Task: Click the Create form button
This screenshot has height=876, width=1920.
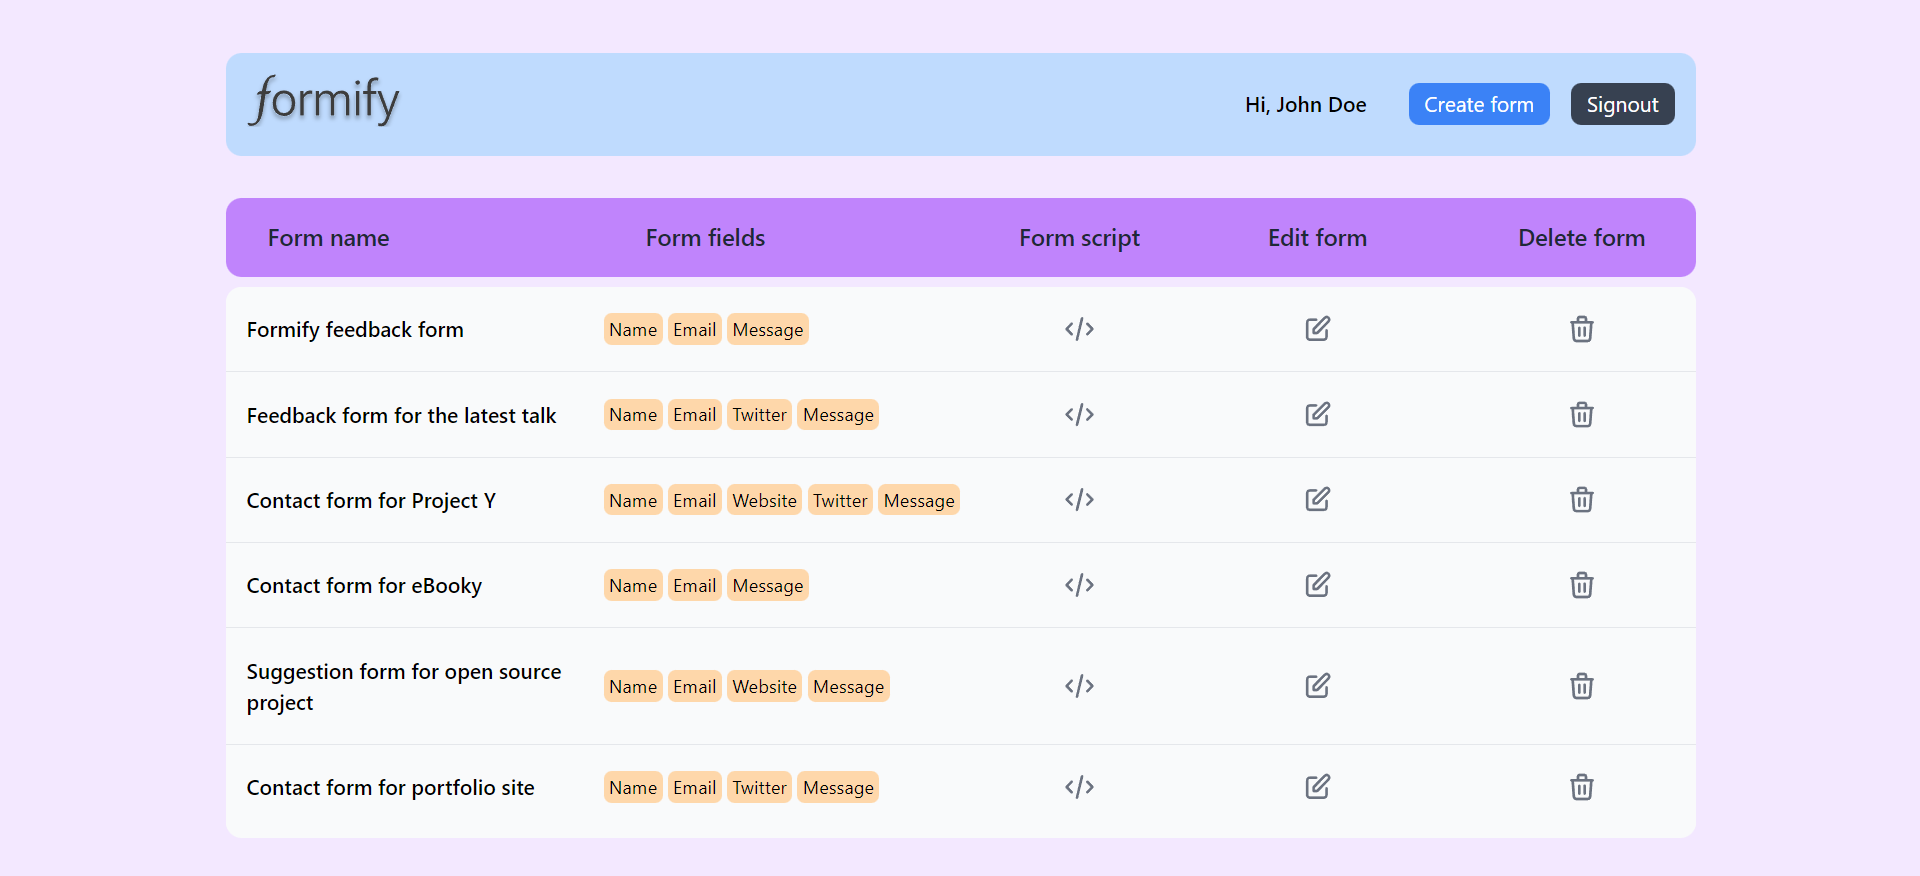Action: click(1478, 104)
